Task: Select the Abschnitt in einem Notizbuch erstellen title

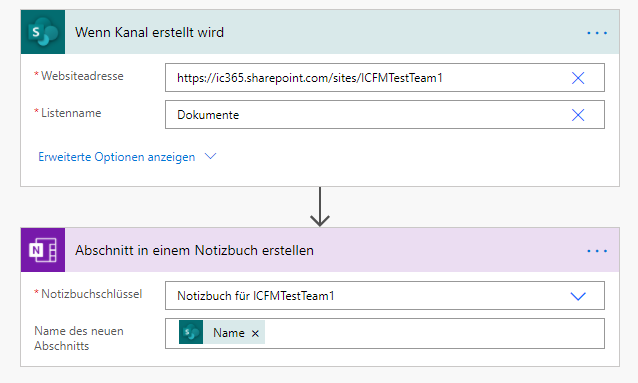Action: 194,250
